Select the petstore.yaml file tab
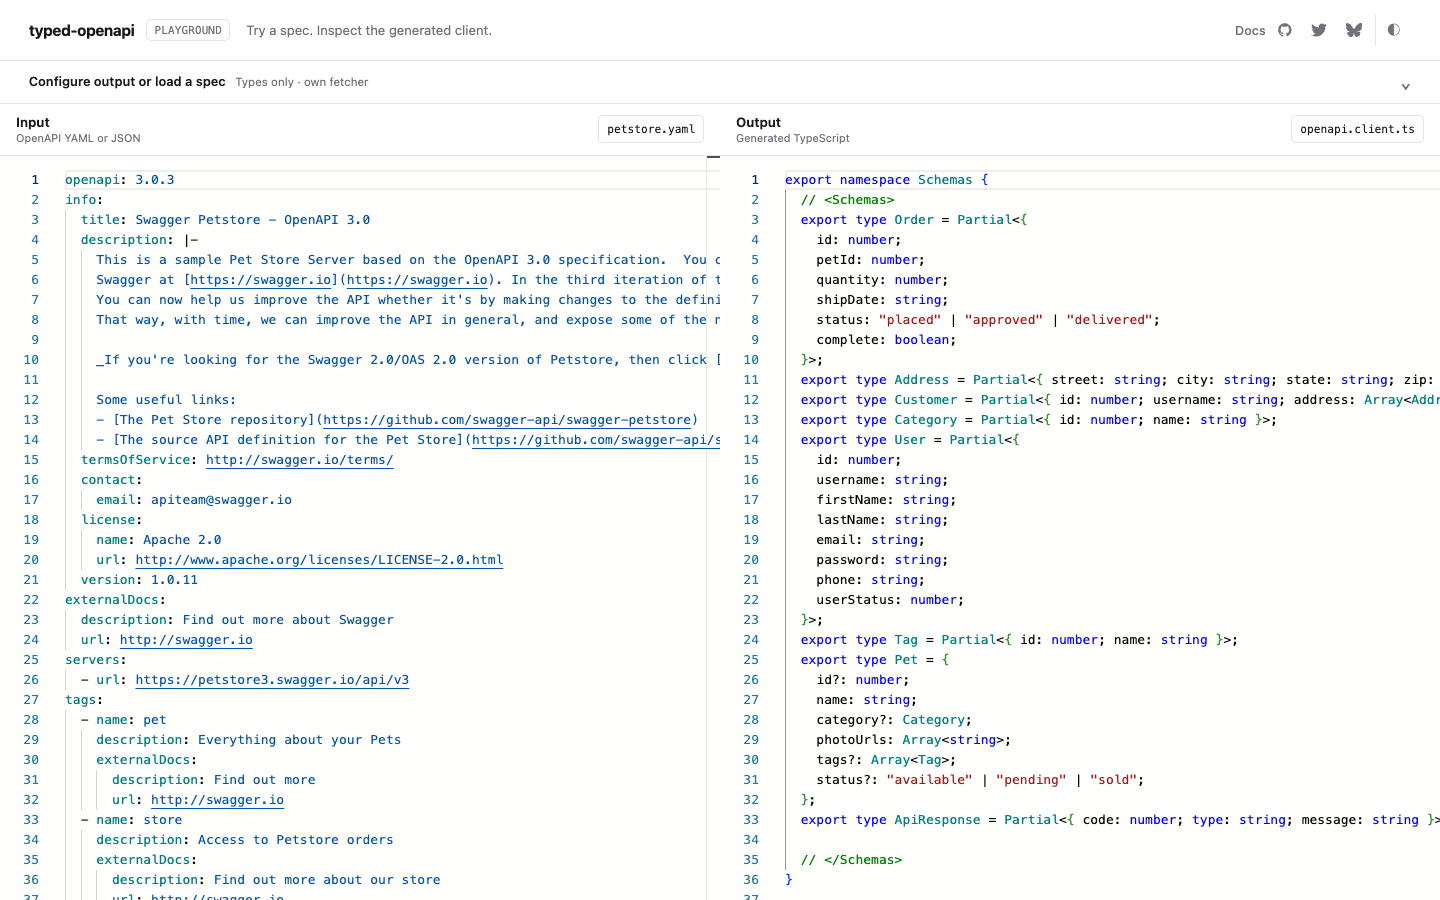 (x=651, y=129)
